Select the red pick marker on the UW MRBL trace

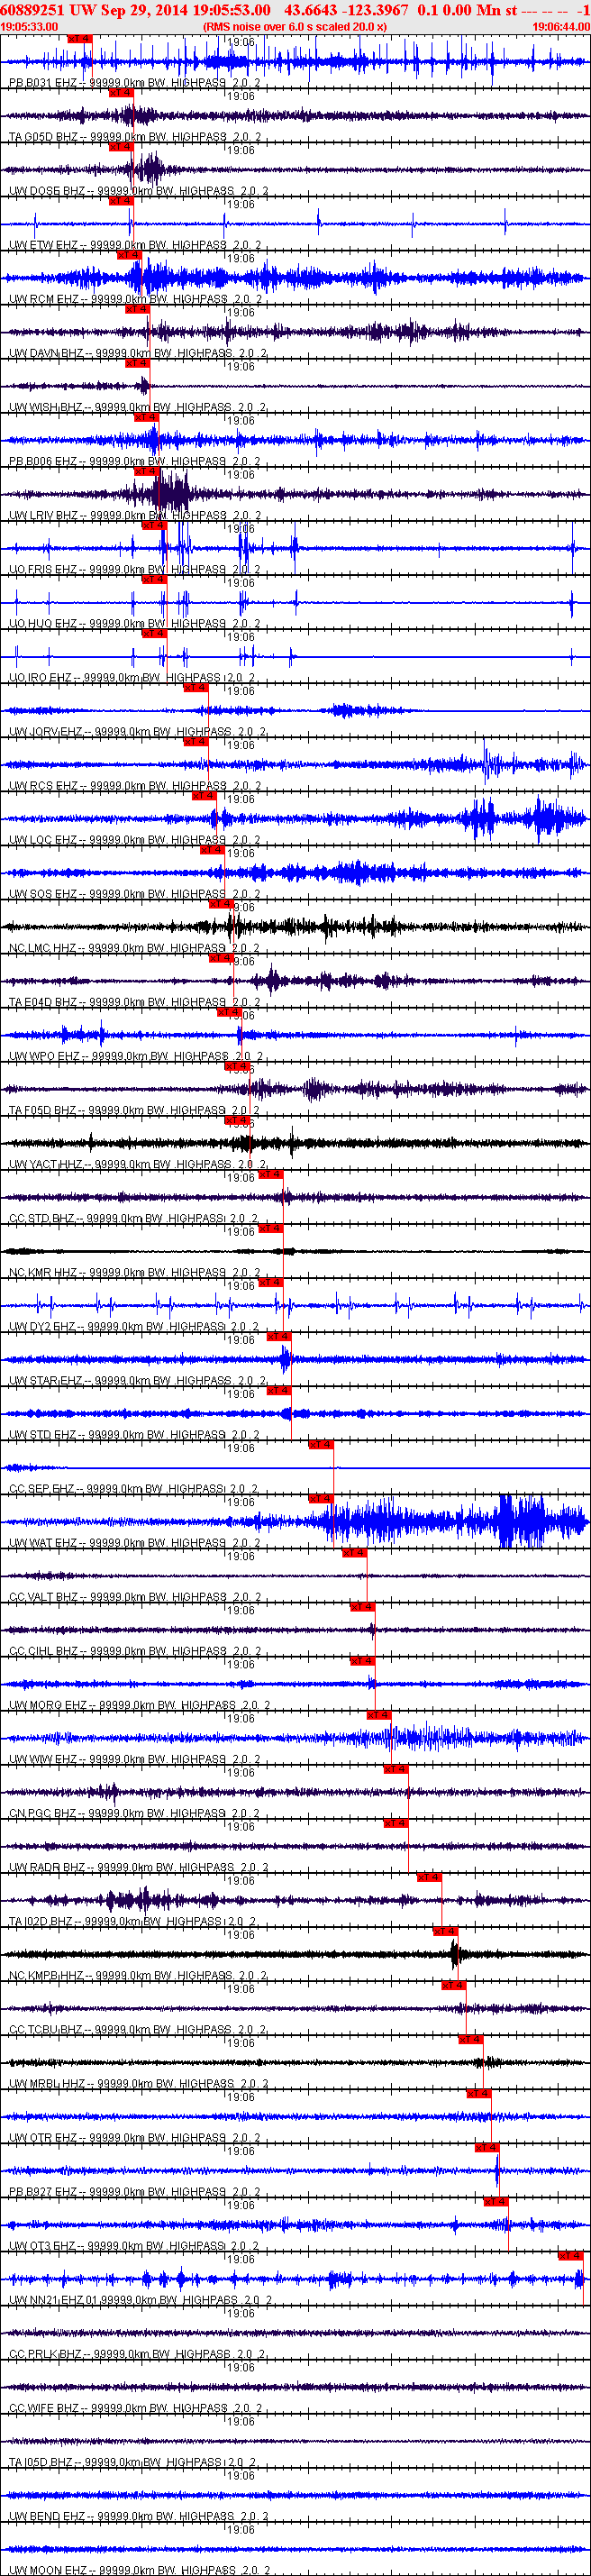[470, 2039]
